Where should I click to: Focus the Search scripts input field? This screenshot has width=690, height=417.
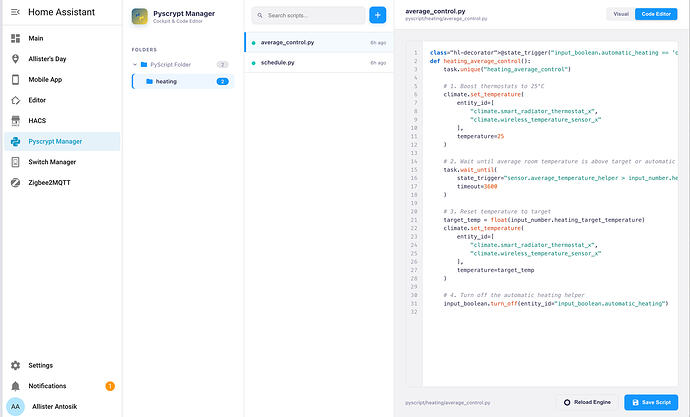tap(308, 15)
